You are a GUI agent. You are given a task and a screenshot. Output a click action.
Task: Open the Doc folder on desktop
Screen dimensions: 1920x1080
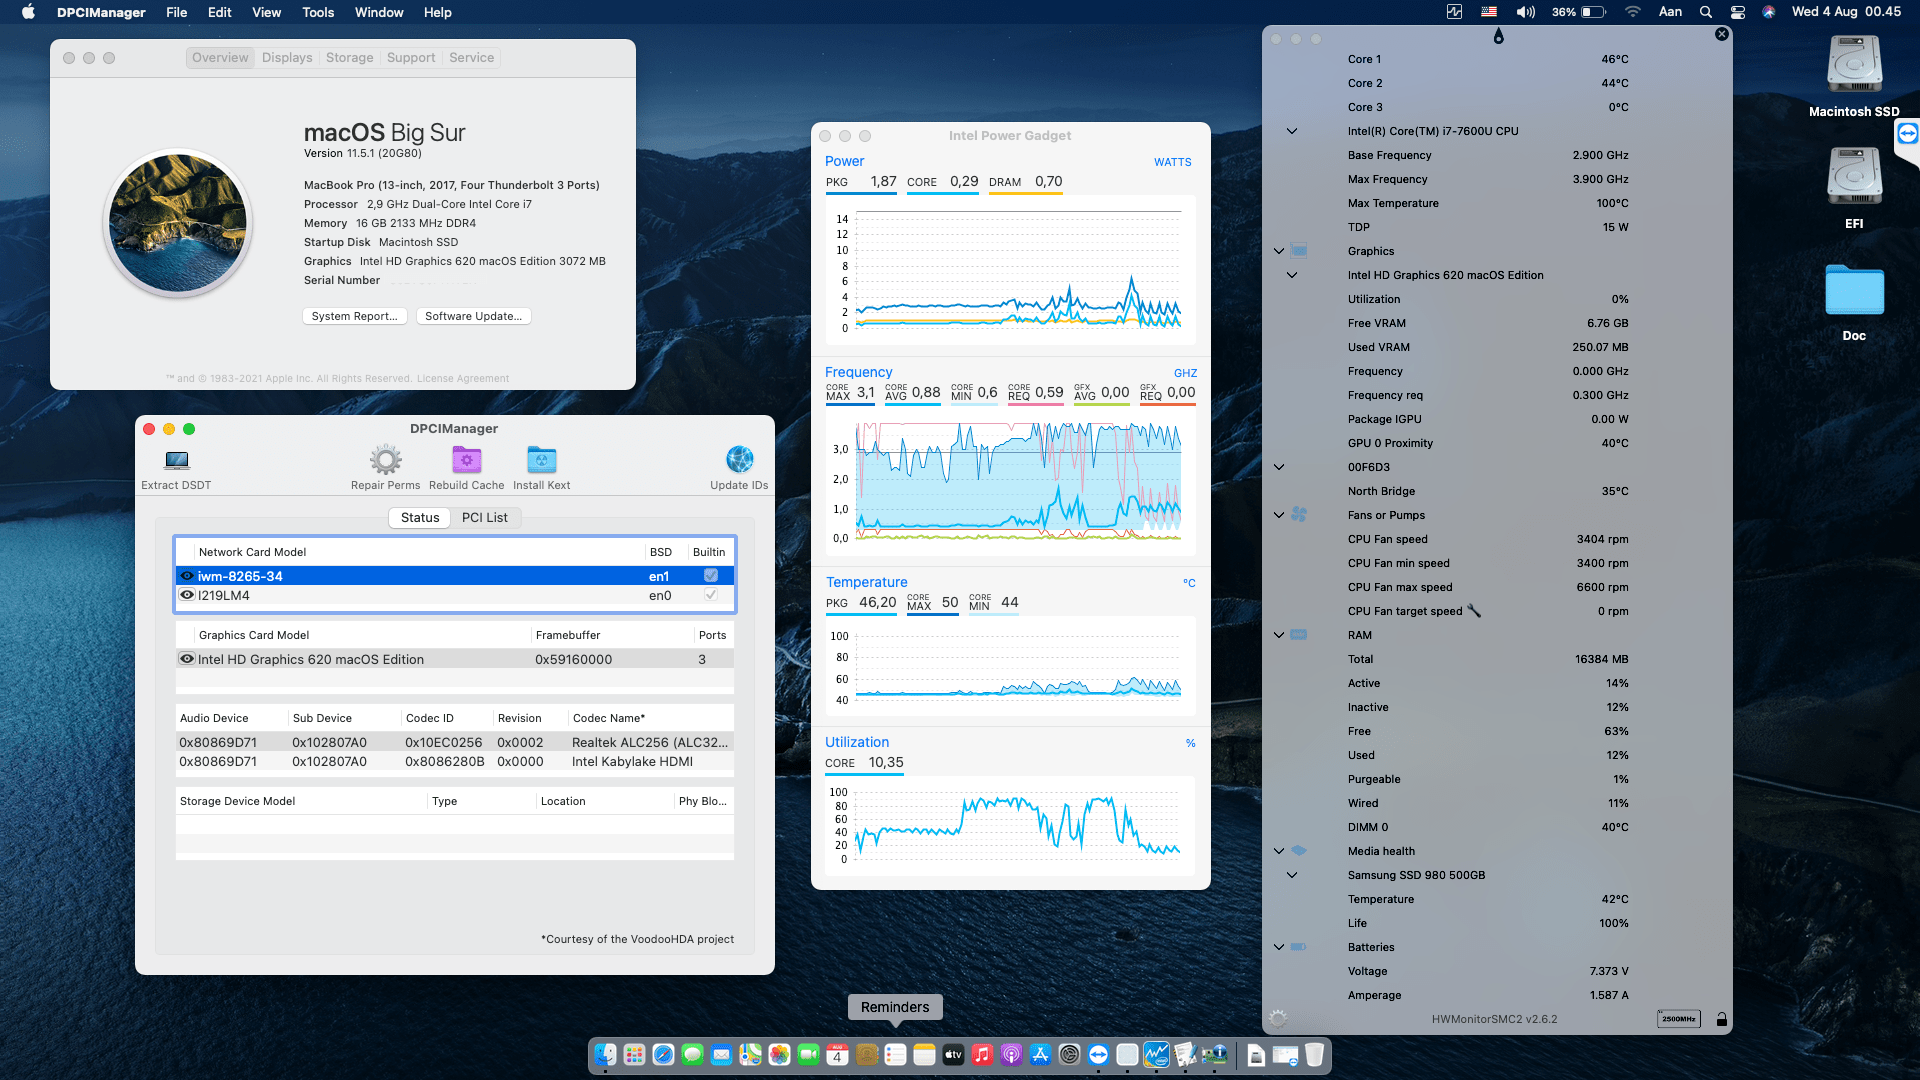[x=1854, y=290]
